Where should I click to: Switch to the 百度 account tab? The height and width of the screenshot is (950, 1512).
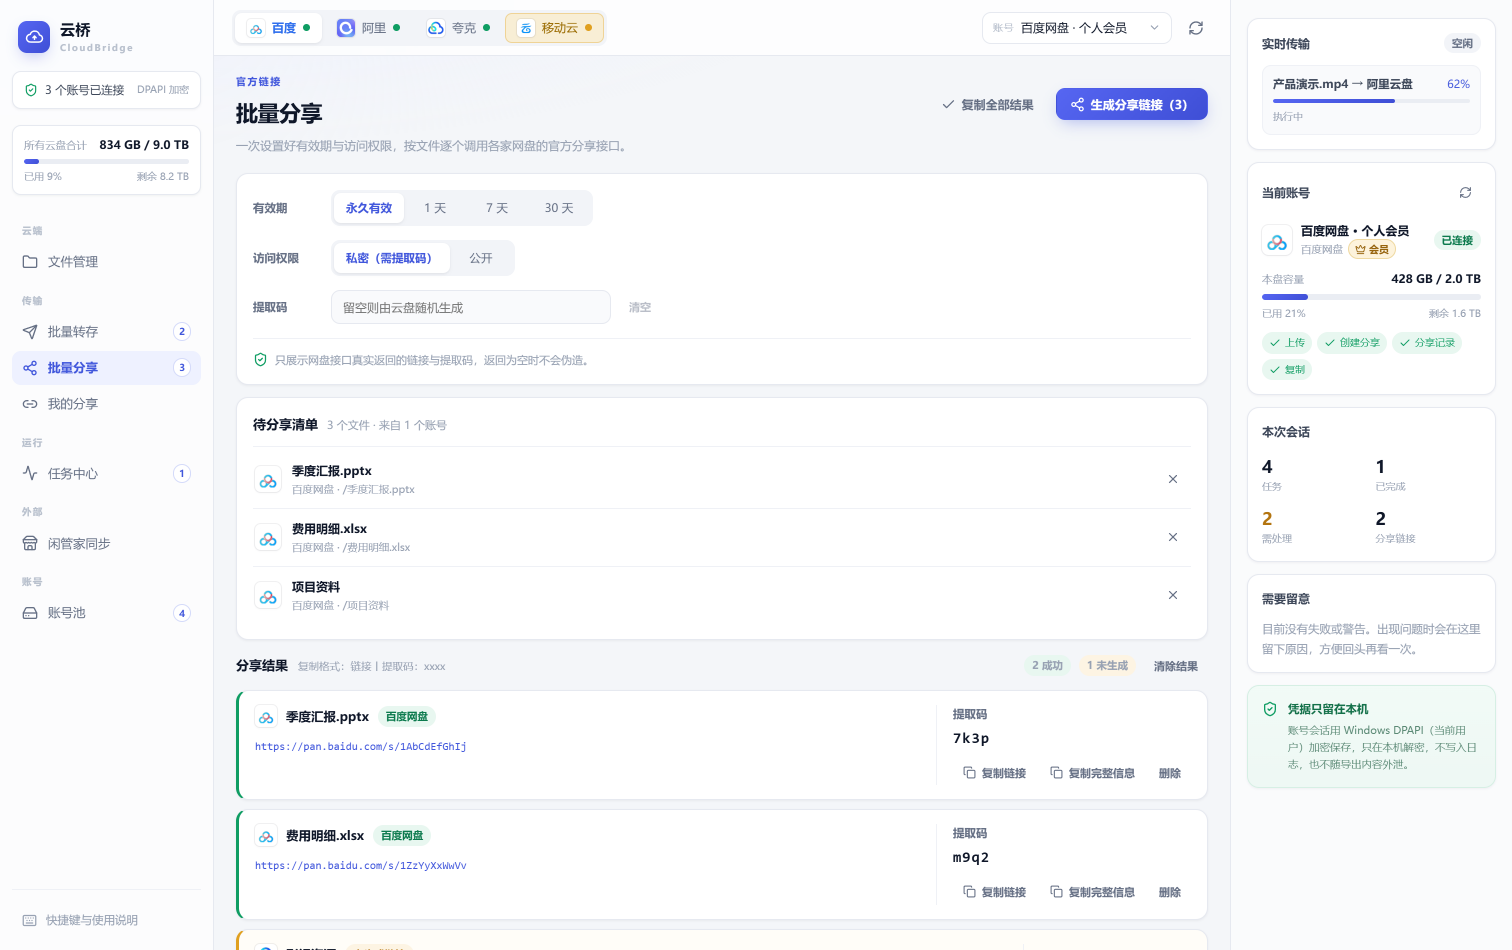pos(279,28)
